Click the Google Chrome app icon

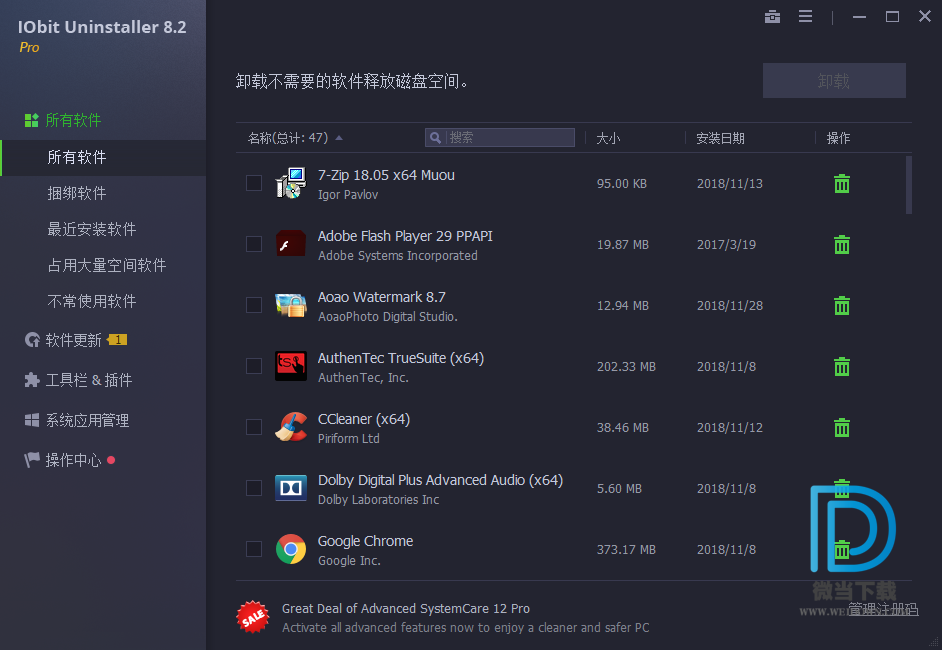pyautogui.click(x=291, y=549)
